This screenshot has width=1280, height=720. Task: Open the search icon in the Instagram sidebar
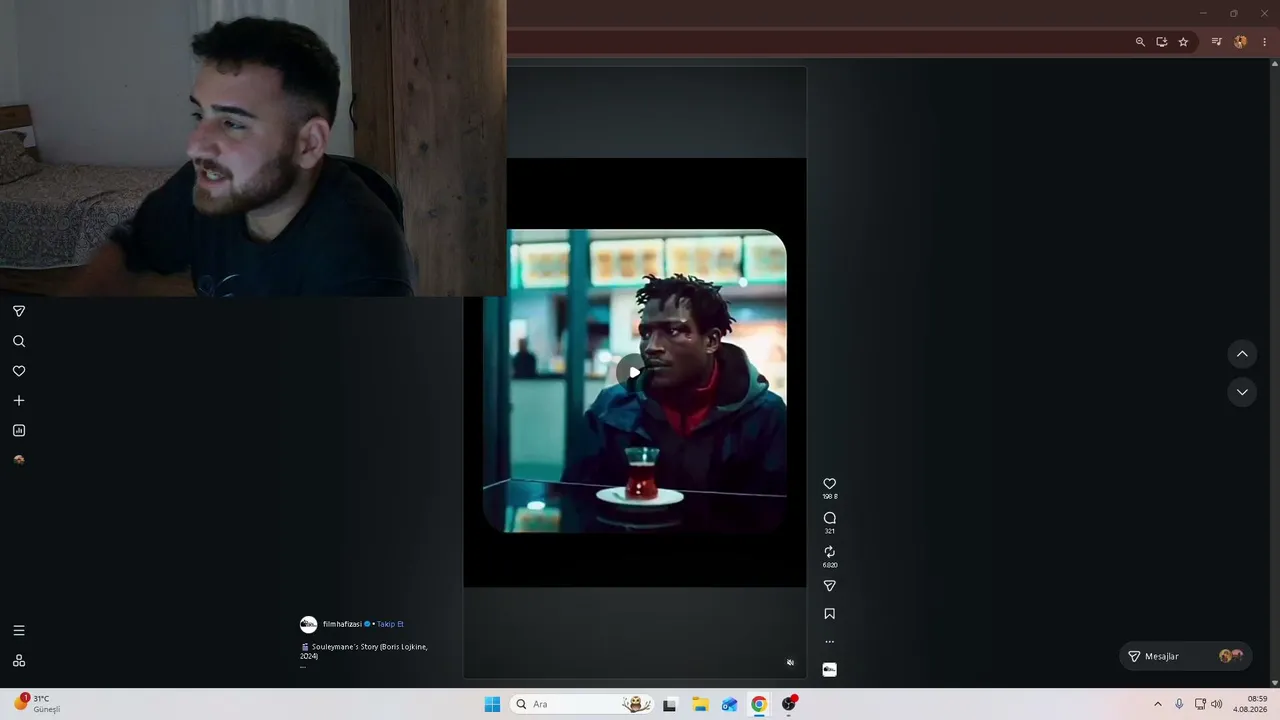19,341
